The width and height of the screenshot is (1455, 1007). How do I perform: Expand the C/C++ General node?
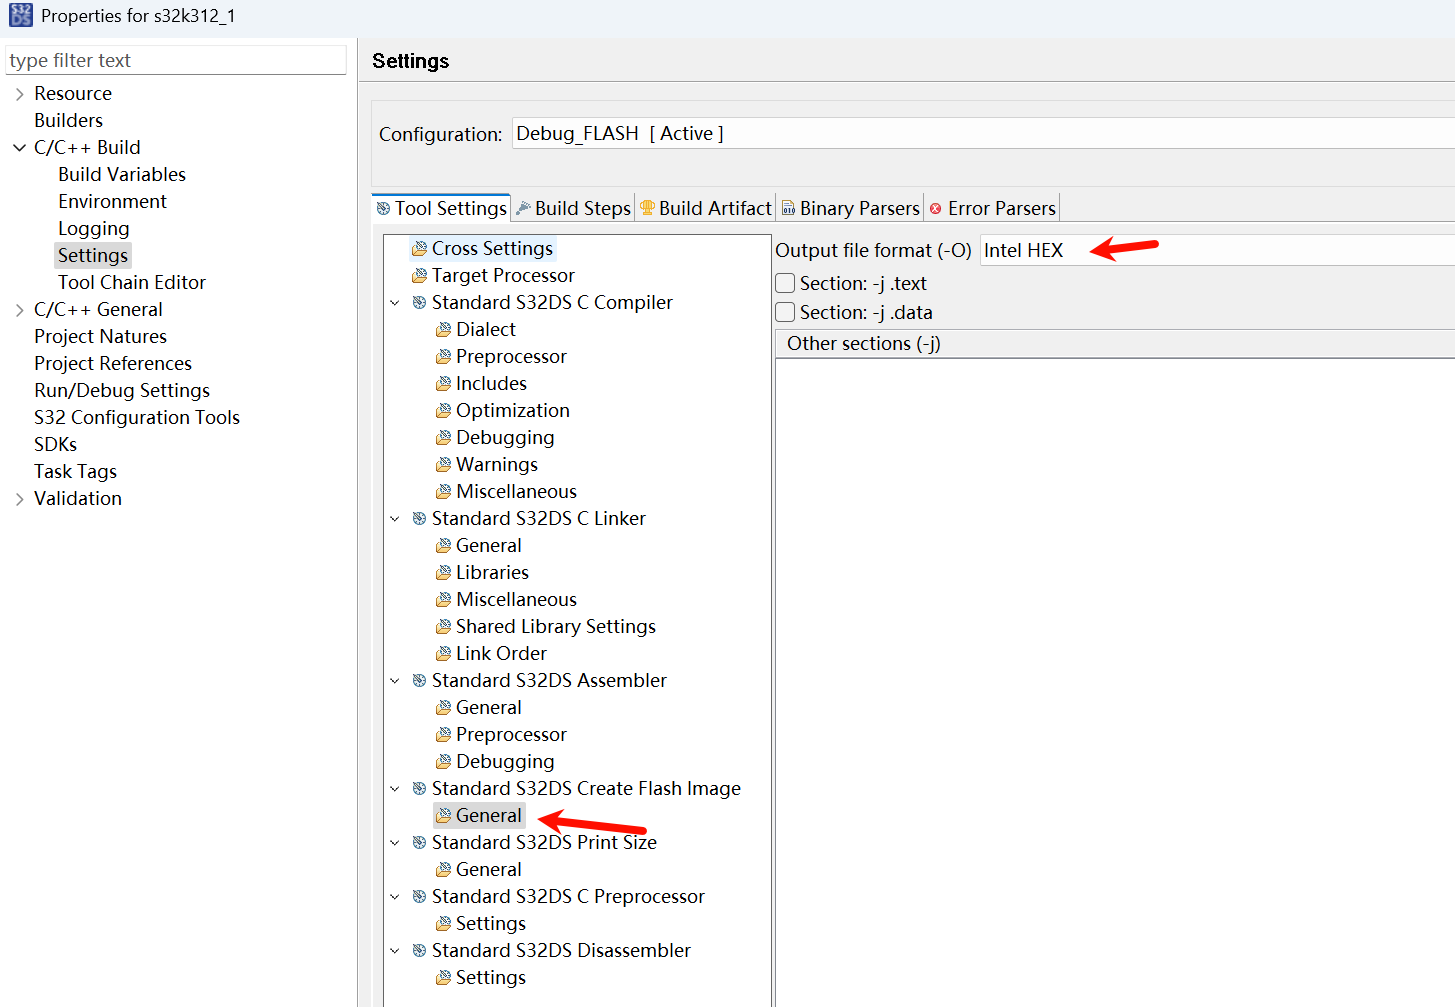click(x=19, y=310)
